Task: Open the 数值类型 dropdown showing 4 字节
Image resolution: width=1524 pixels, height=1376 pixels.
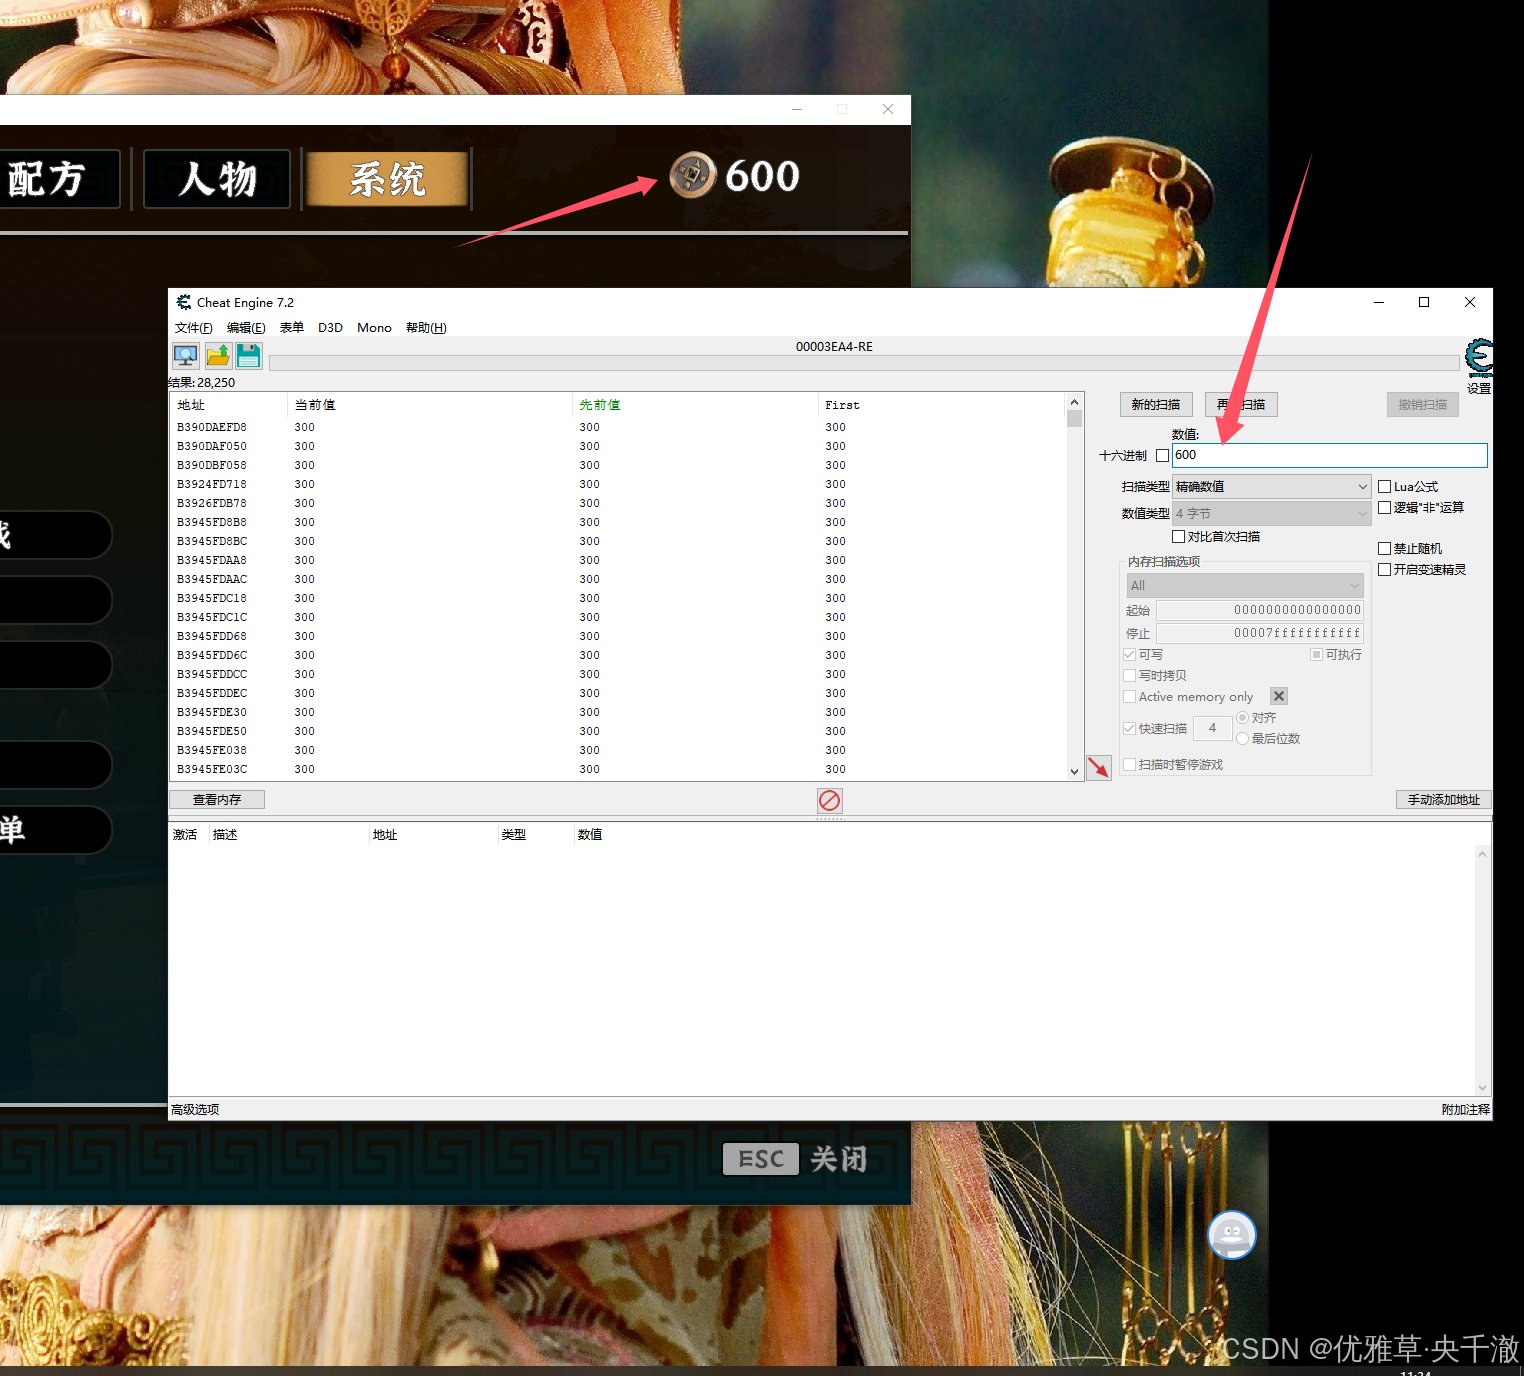Action: pos(1271,514)
